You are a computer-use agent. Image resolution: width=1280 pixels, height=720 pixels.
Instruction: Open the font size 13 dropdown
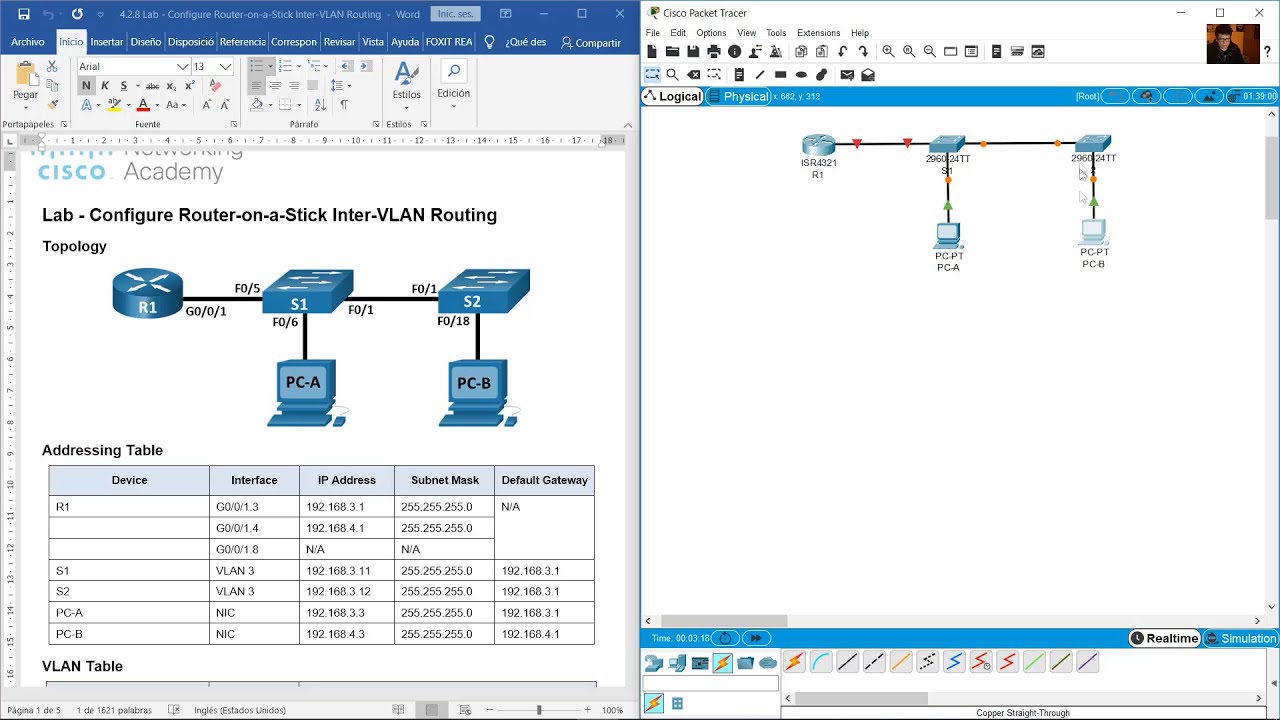point(226,67)
